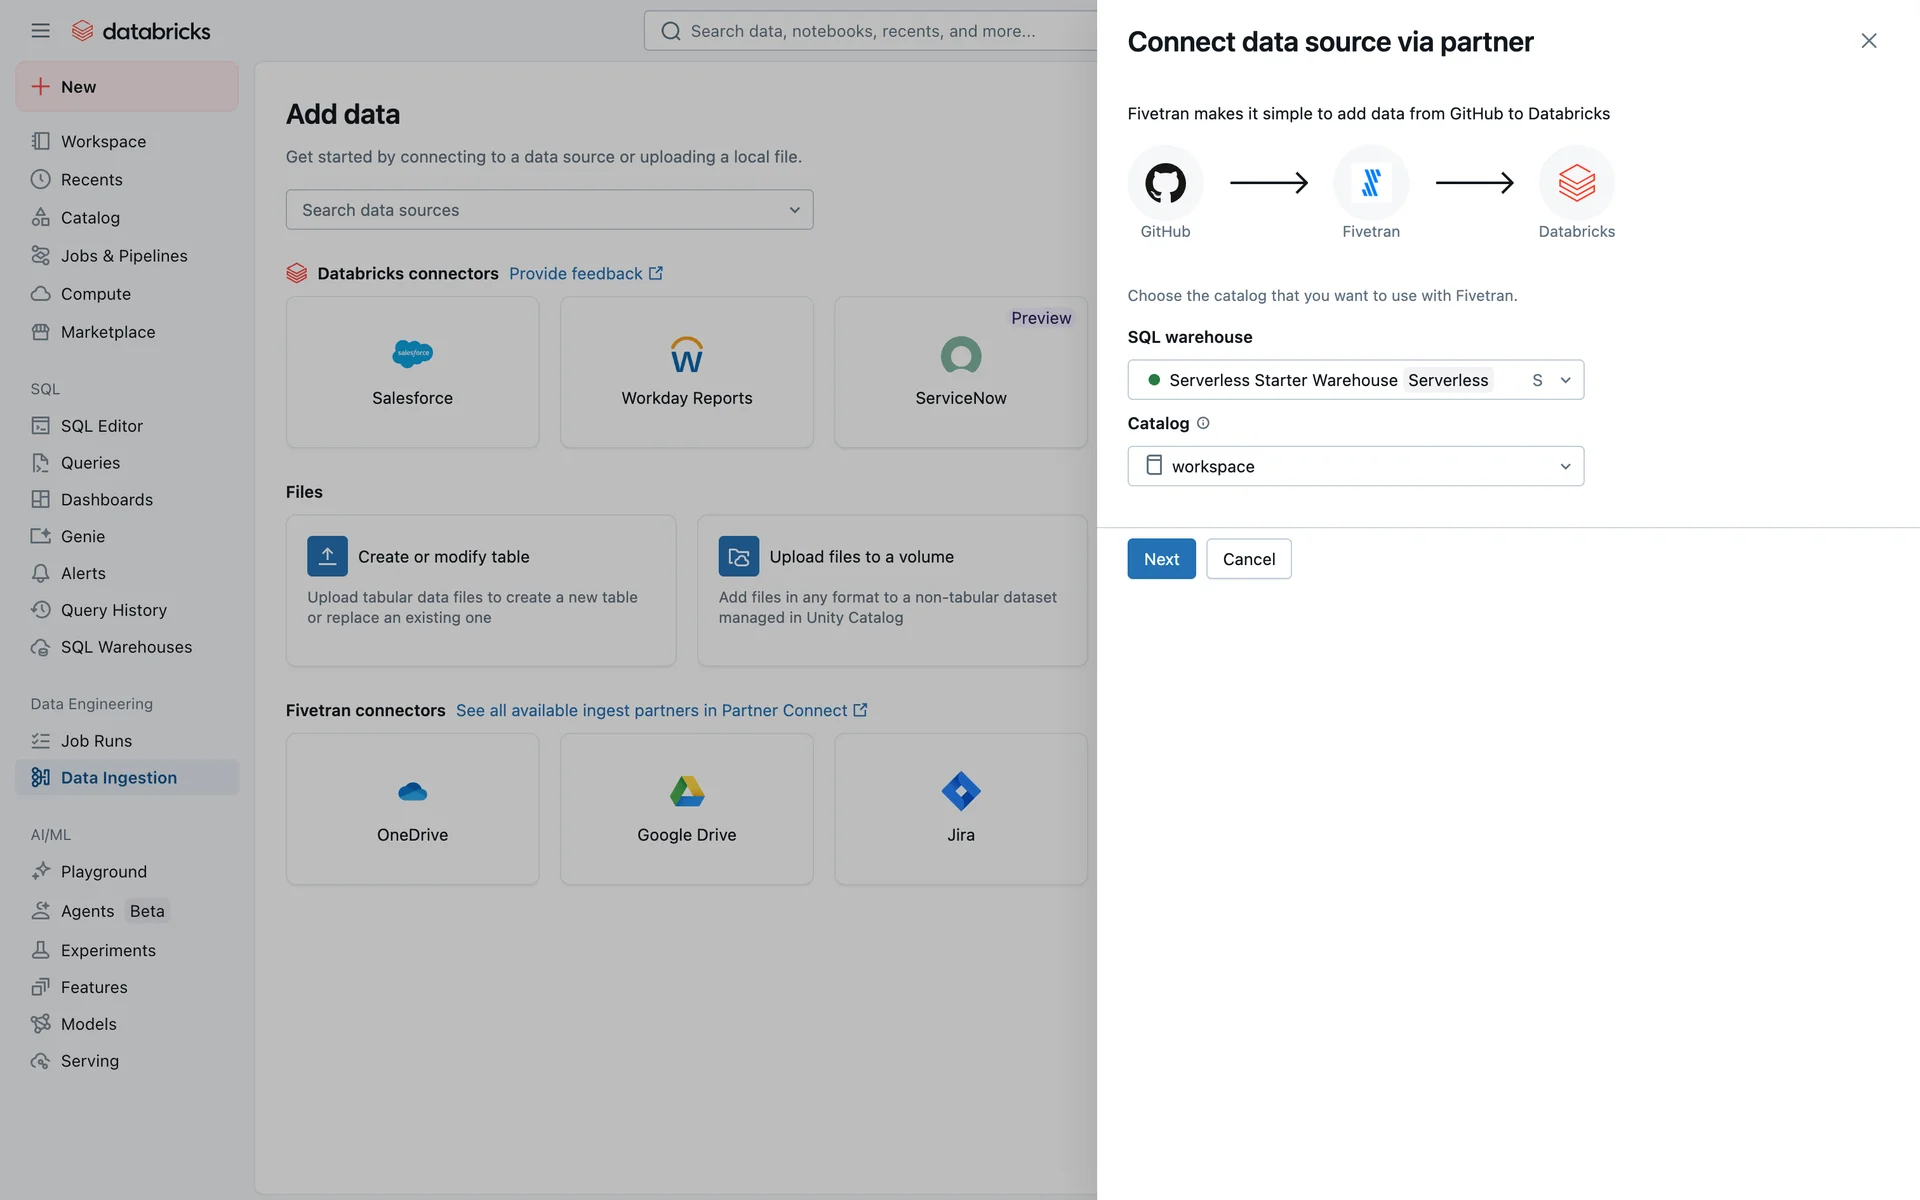Image resolution: width=1920 pixels, height=1200 pixels.
Task: Open the Salesforce connector tile
Action: (x=412, y=372)
